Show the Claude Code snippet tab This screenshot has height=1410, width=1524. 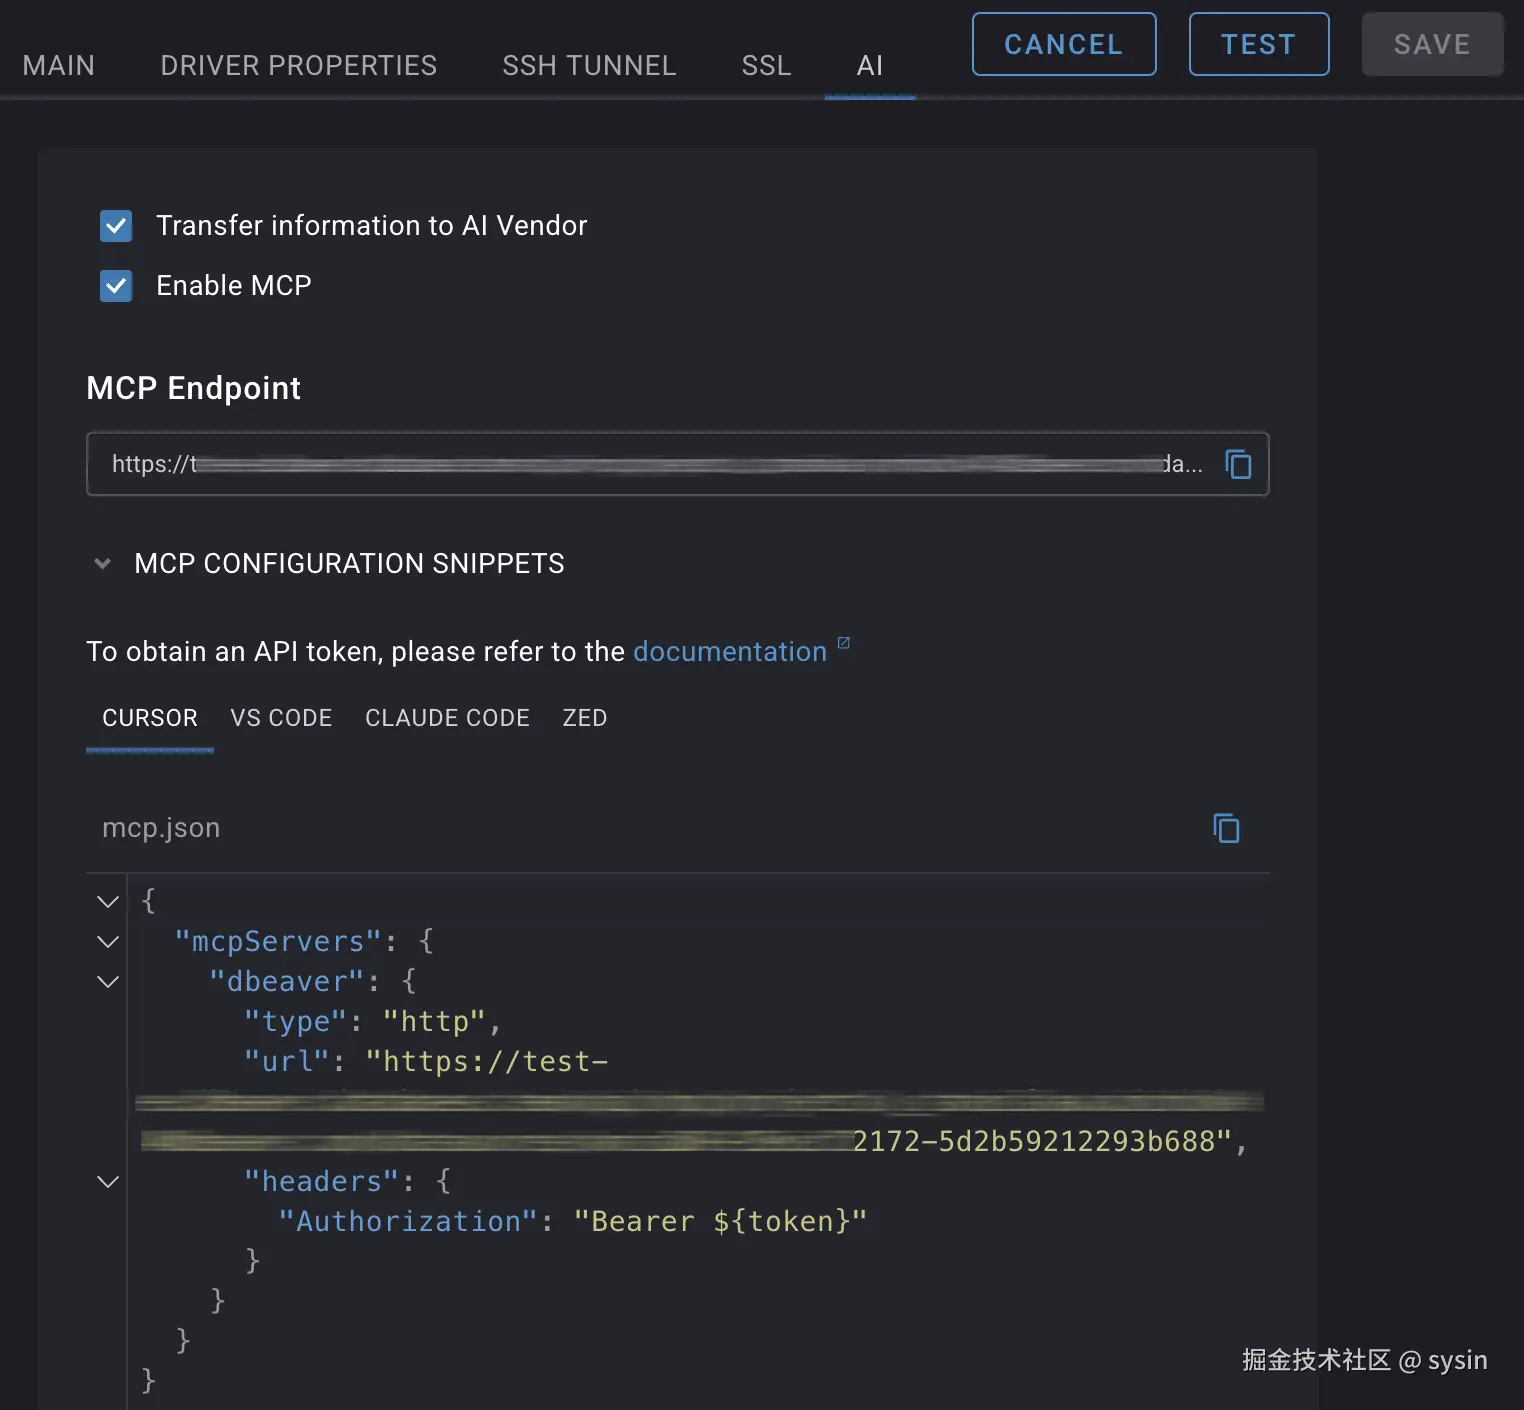click(447, 718)
